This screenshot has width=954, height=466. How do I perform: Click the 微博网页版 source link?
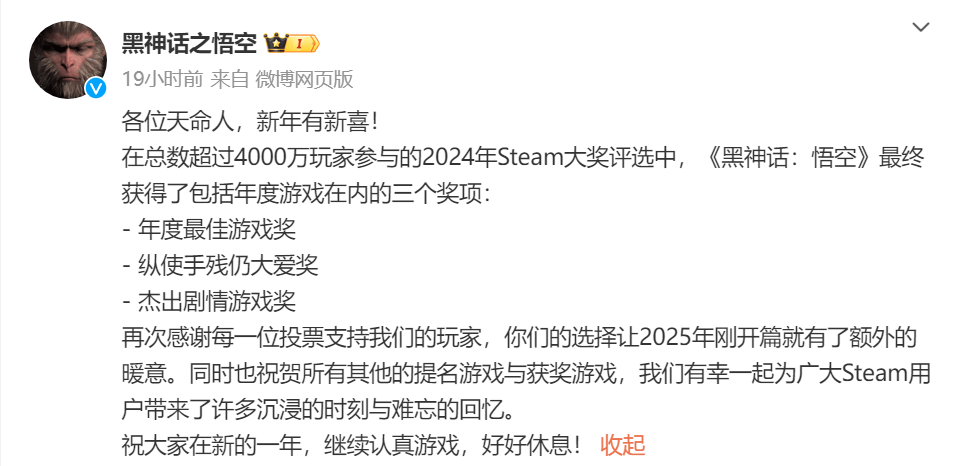pos(304,79)
